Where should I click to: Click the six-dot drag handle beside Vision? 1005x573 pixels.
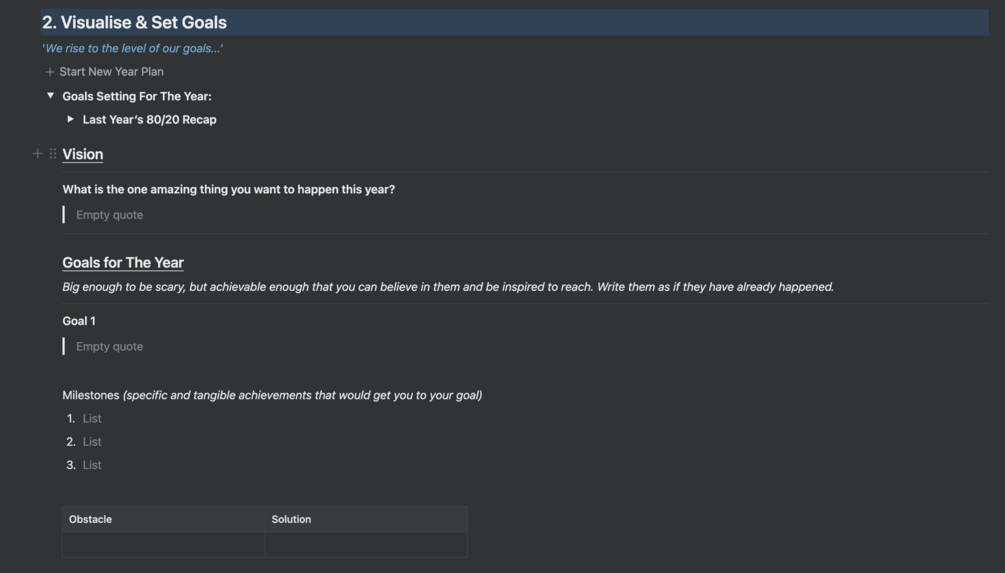[x=53, y=154]
